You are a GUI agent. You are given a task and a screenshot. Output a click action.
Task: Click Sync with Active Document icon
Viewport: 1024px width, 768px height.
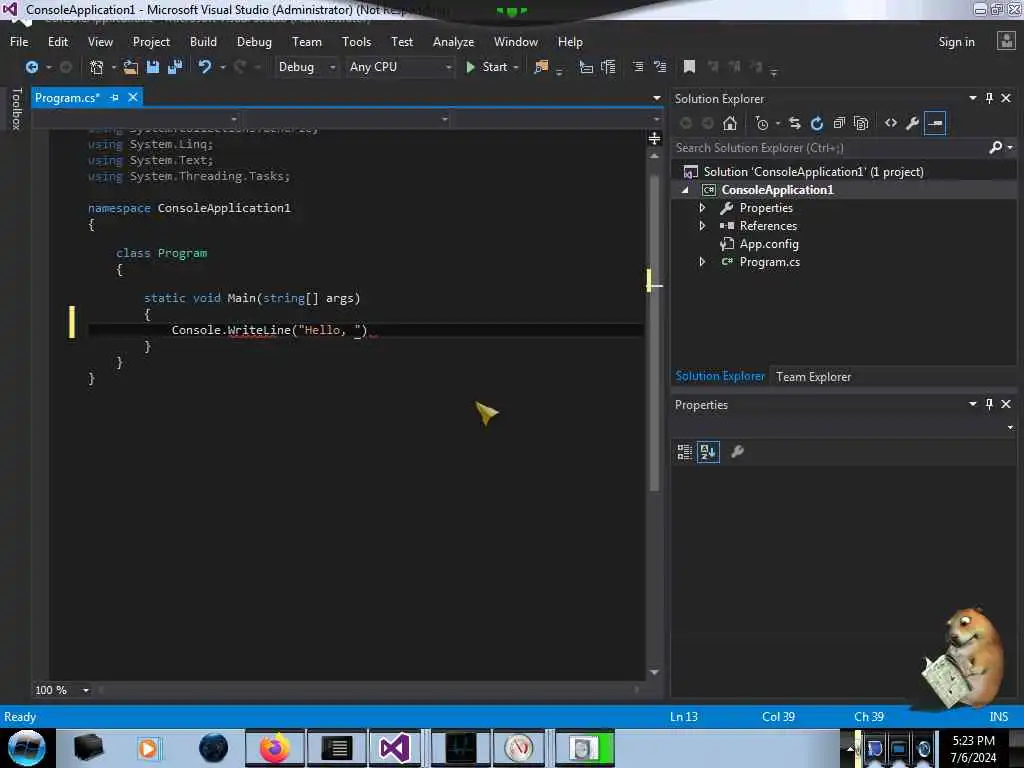[x=795, y=123]
